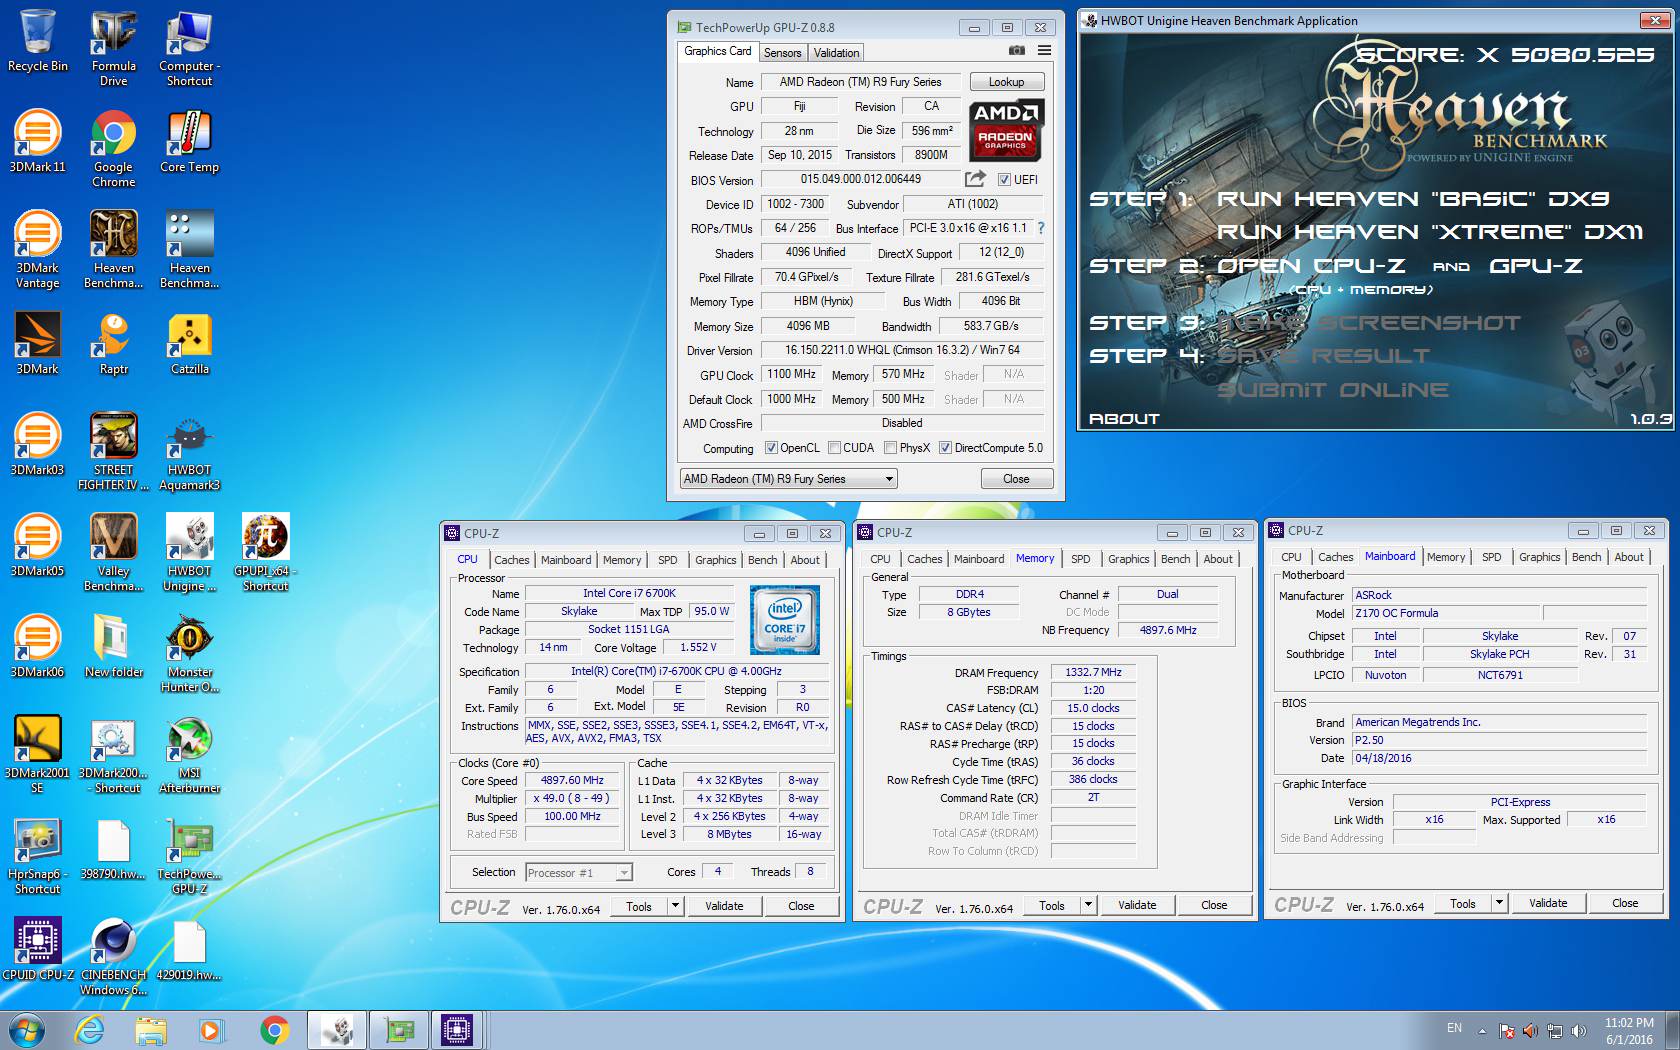The height and width of the screenshot is (1050, 1680).
Task: Open Graphics tab in the right CPU-Z window
Action: click(1539, 557)
